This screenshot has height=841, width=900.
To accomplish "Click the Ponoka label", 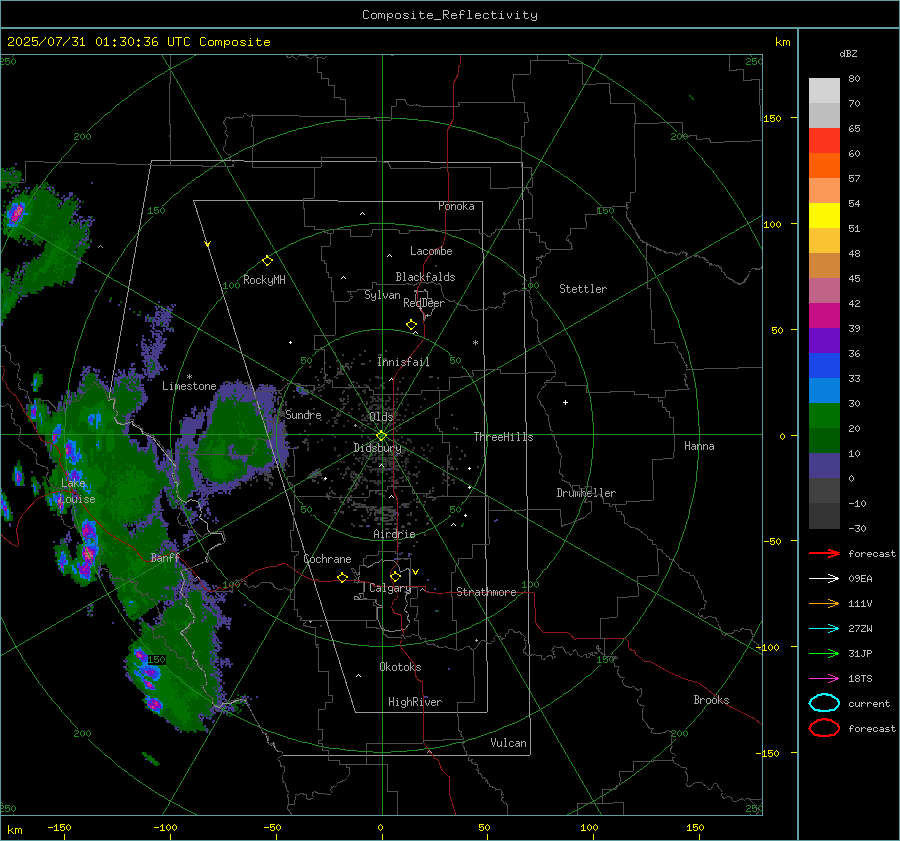I will 456,206.
